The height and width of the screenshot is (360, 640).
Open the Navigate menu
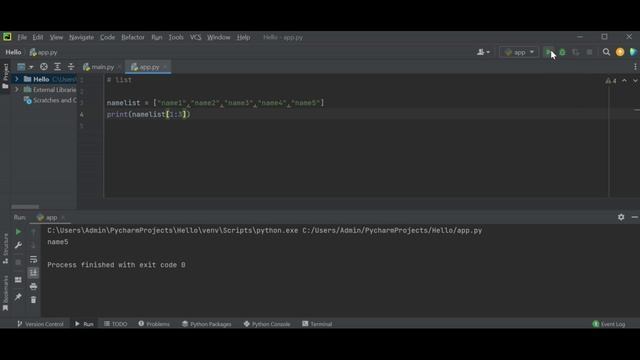[81, 37]
